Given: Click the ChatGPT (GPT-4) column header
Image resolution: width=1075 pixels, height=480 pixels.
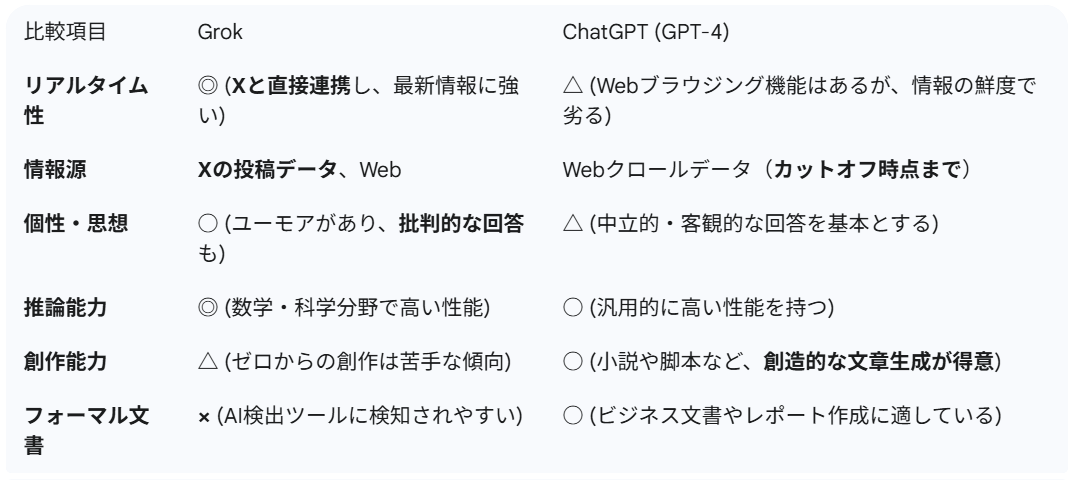Looking at the screenshot, I should coord(646,32).
